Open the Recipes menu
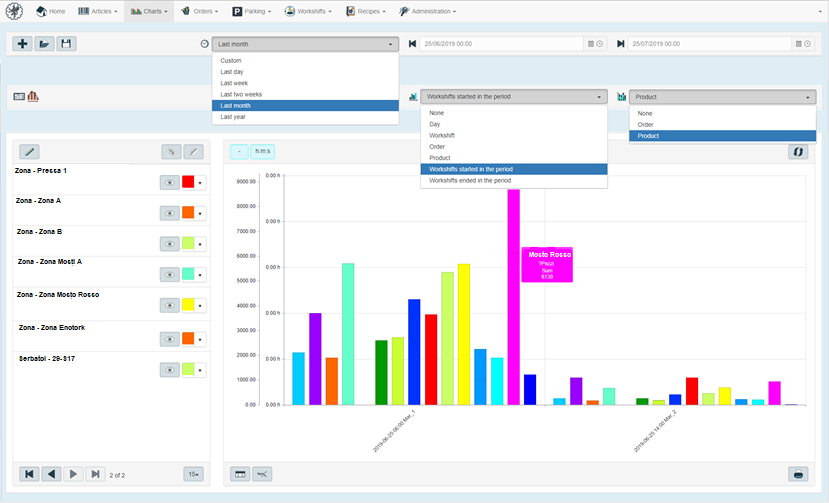This screenshot has height=503, width=829. click(366, 11)
